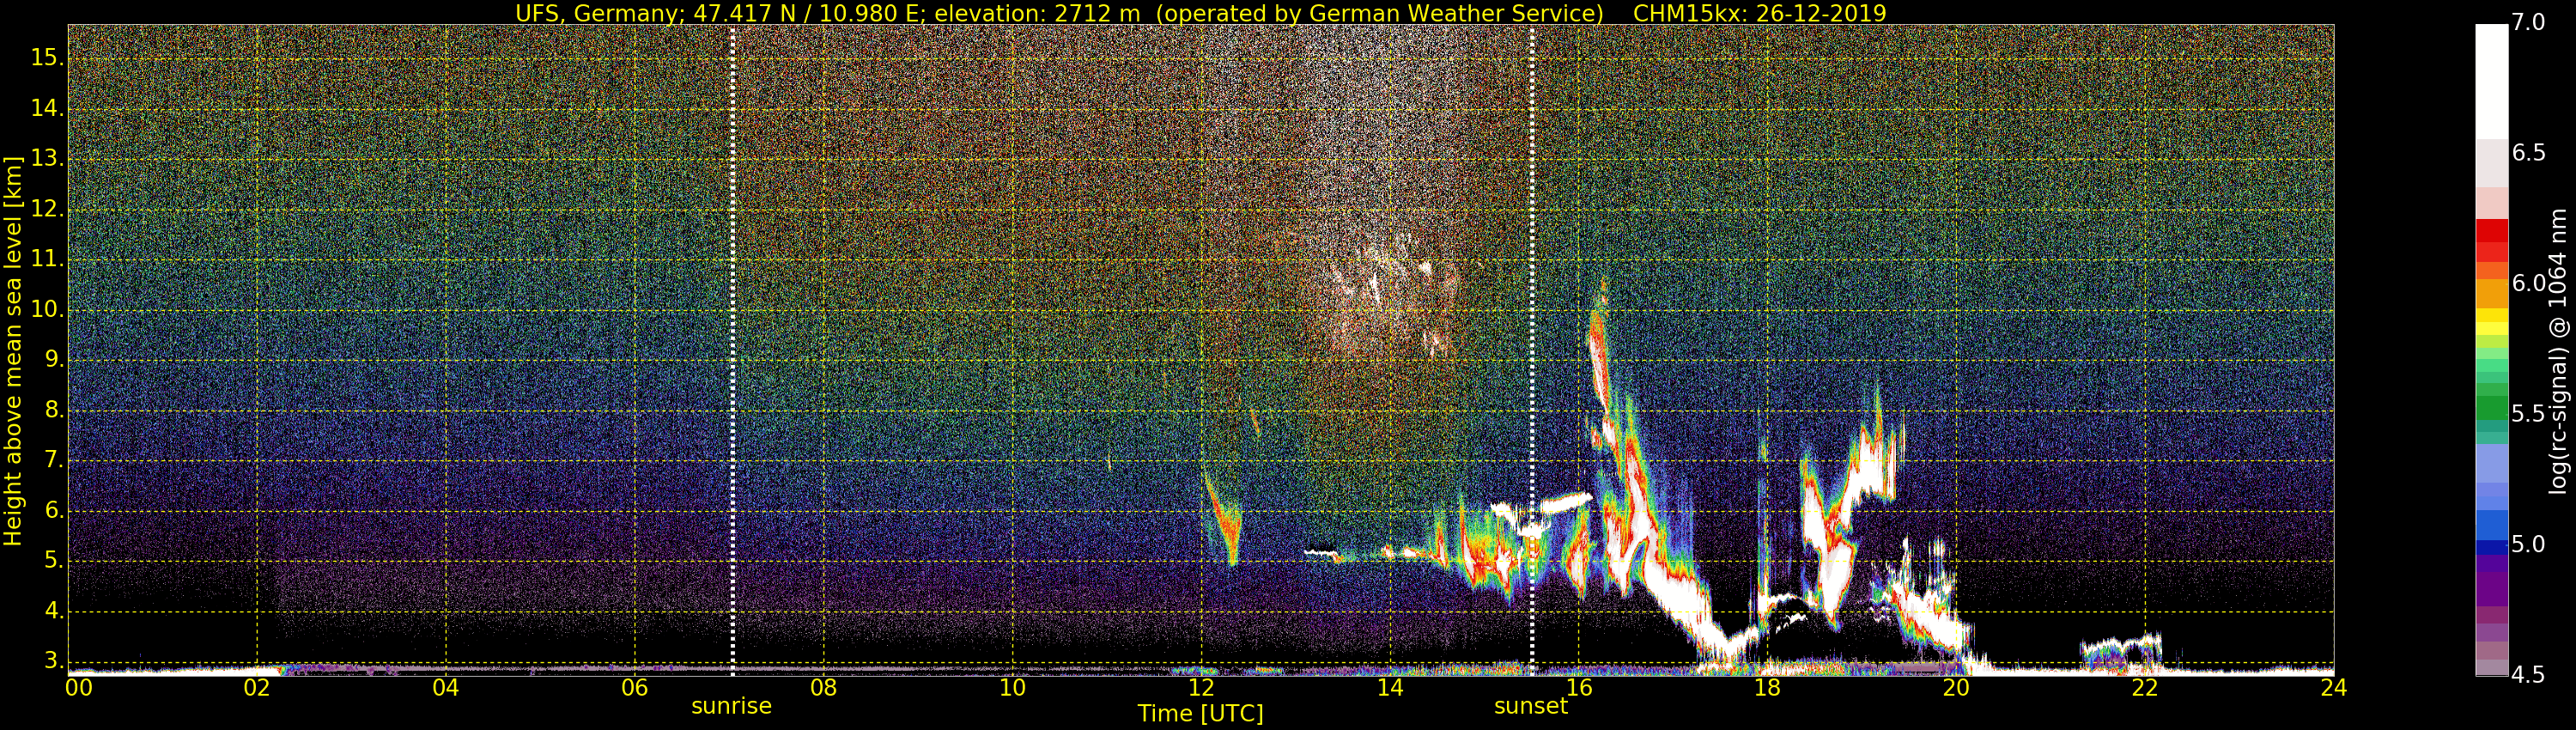Click the y-axis tick label '15.'

(x=47, y=58)
